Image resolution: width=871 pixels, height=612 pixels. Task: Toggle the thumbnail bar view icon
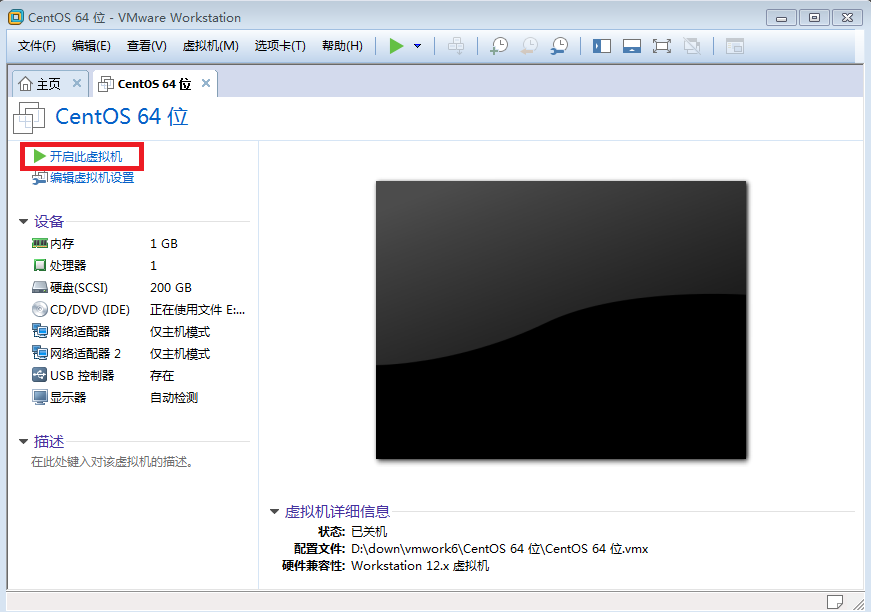(x=632, y=46)
